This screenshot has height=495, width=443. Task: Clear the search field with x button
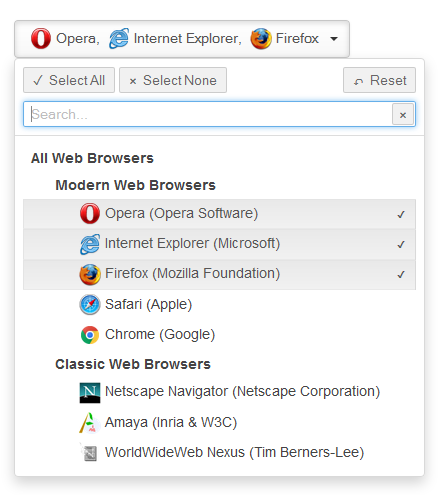coord(403,115)
